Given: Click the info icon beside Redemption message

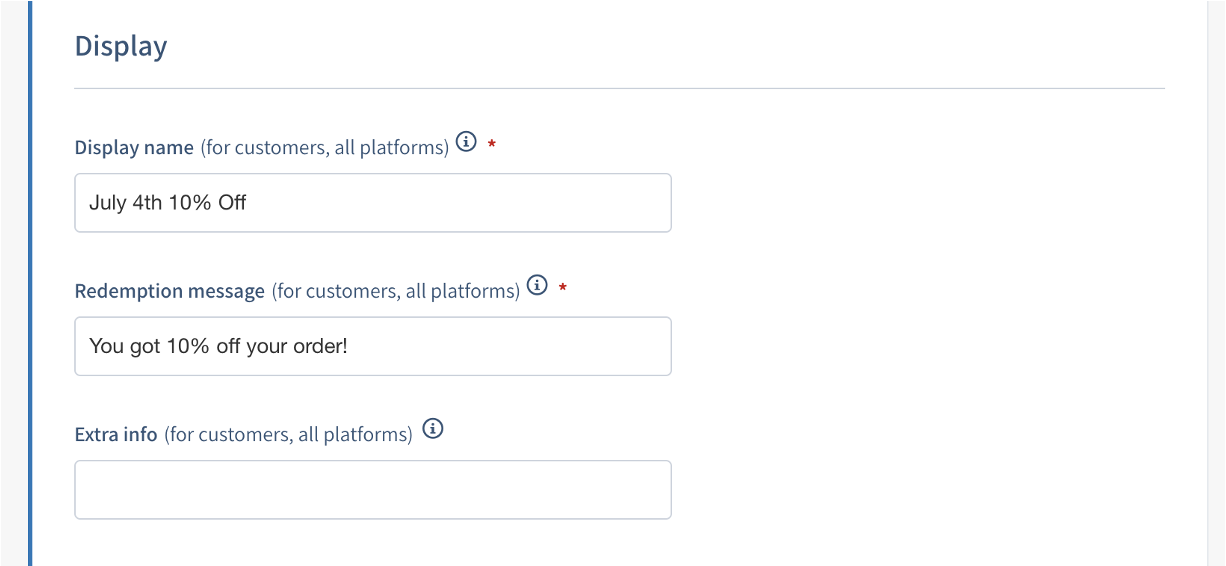Looking at the screenshot, I should (538, 286).
